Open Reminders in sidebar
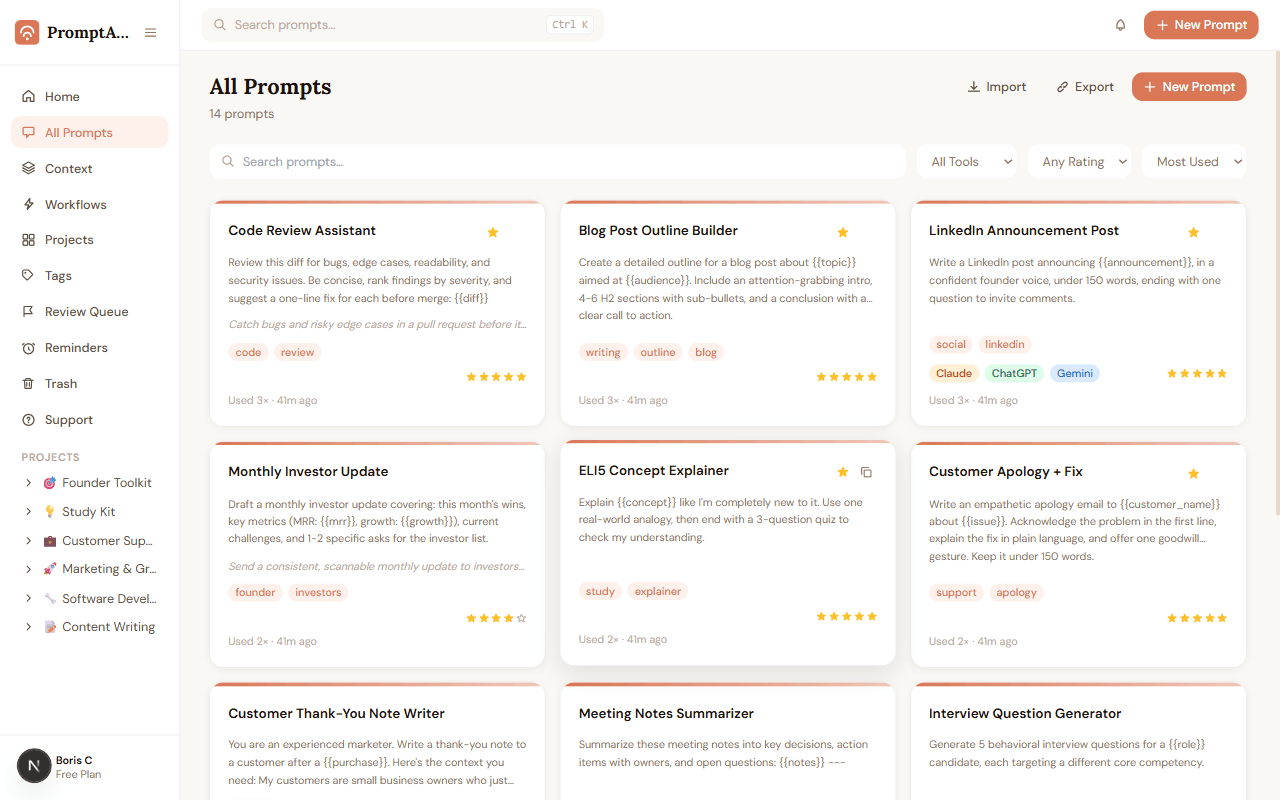 click(x=90, y=348)
